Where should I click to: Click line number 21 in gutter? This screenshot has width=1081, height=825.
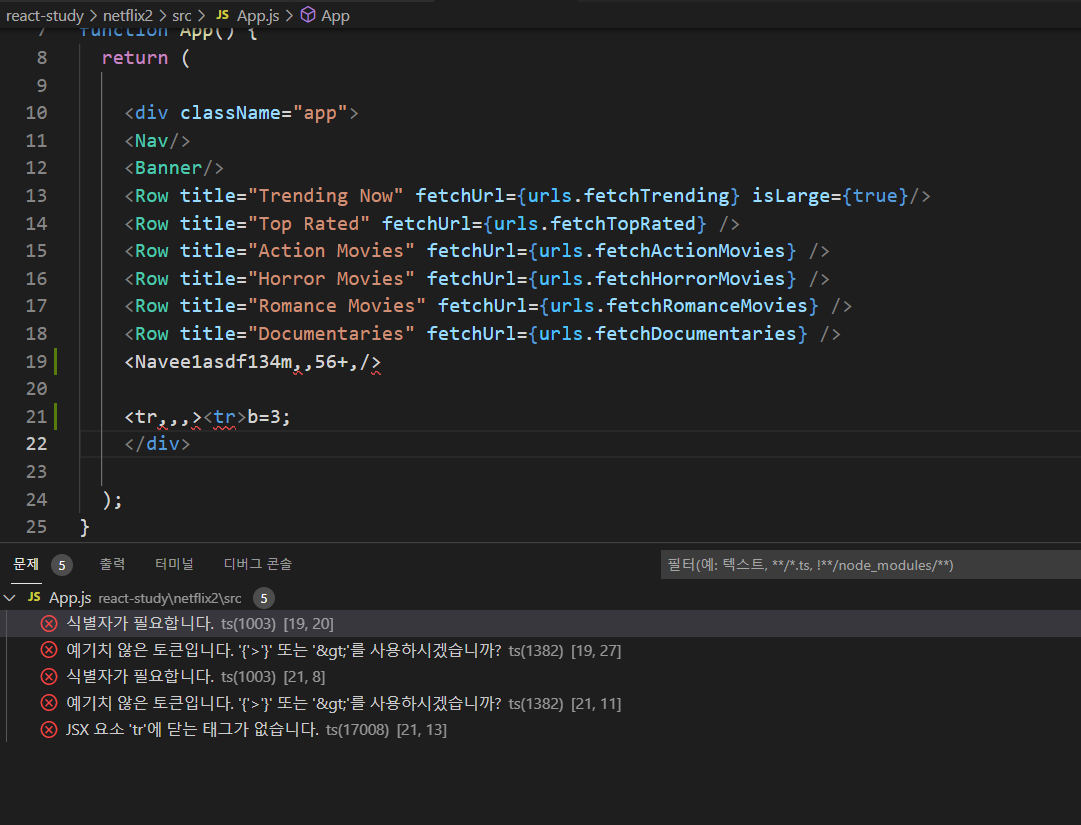(36, 416)
